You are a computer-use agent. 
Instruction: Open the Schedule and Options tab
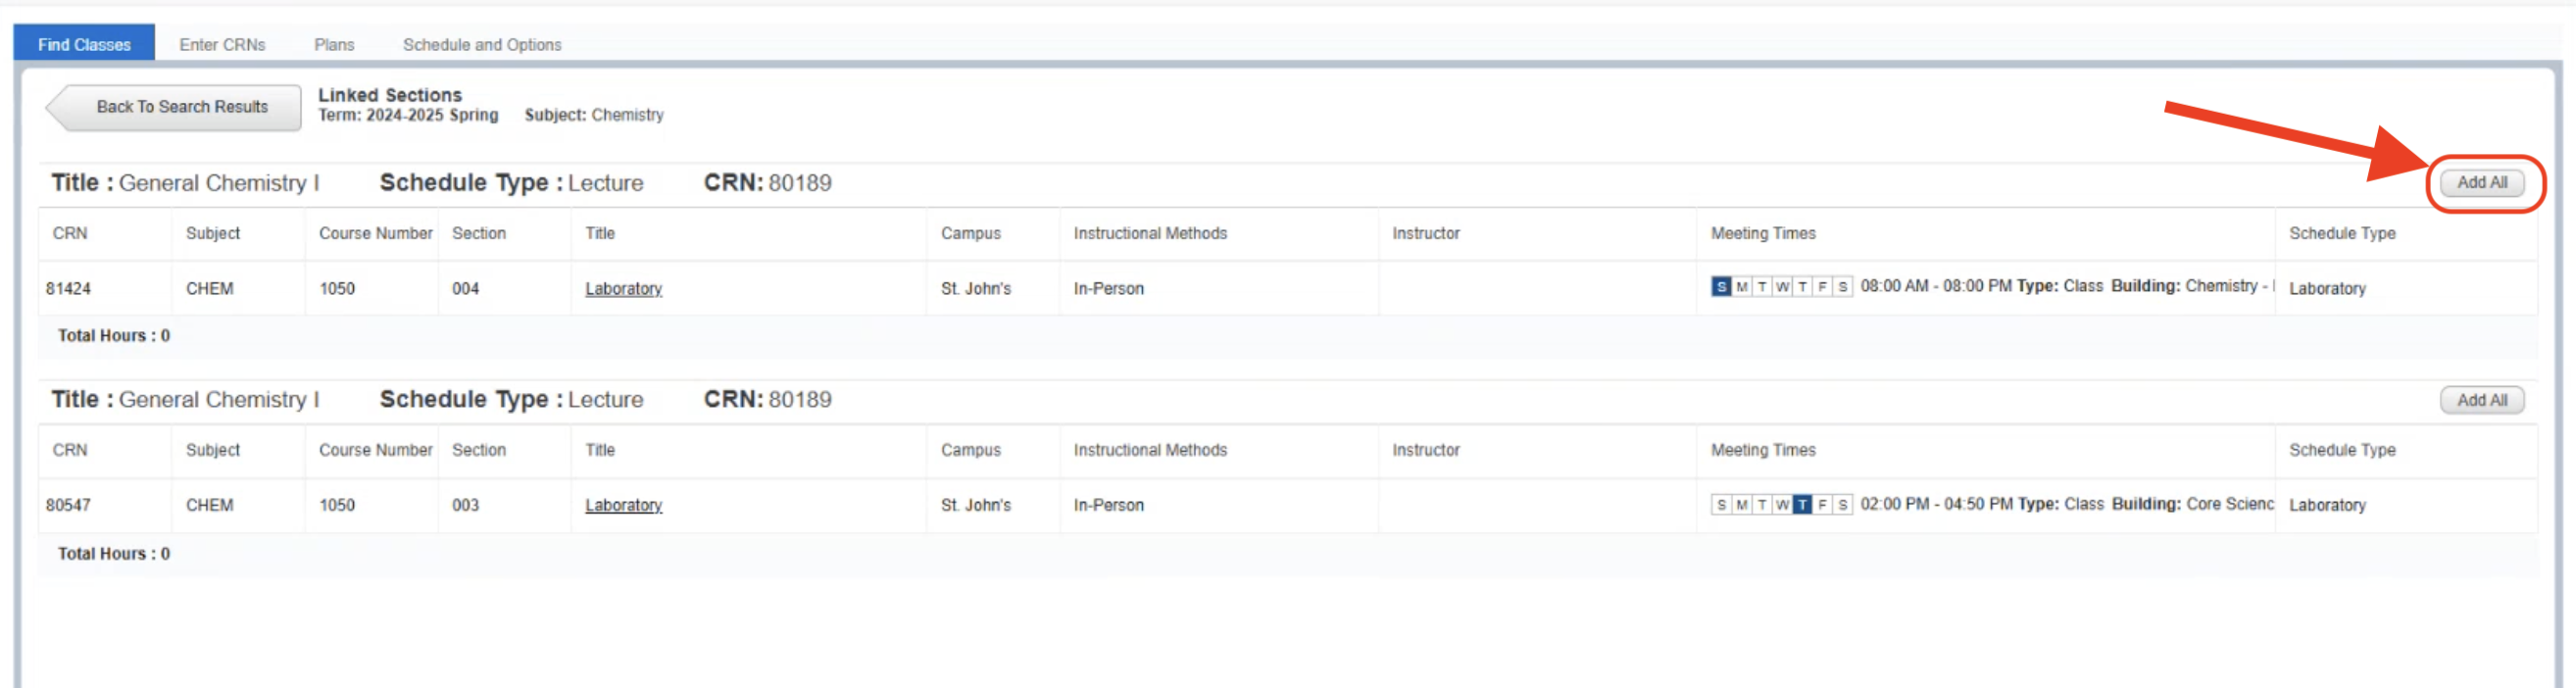[481, 45]
